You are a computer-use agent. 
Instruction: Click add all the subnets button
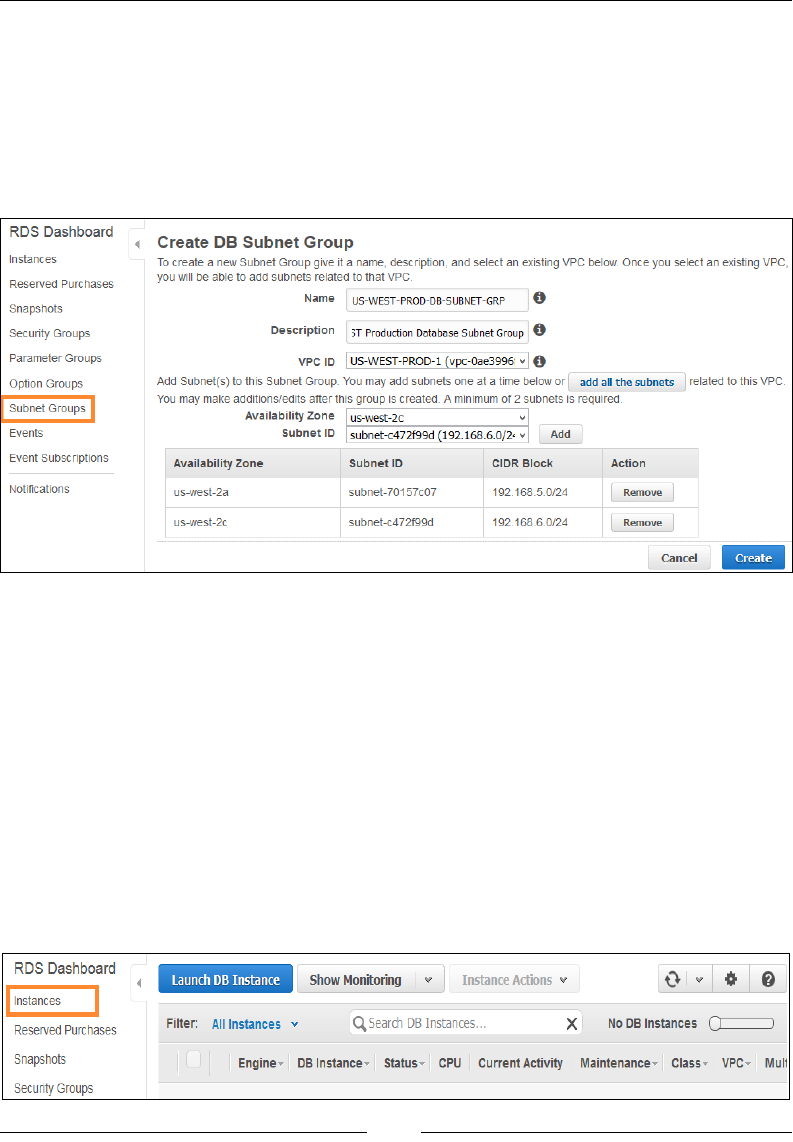(x=627, y=382)
